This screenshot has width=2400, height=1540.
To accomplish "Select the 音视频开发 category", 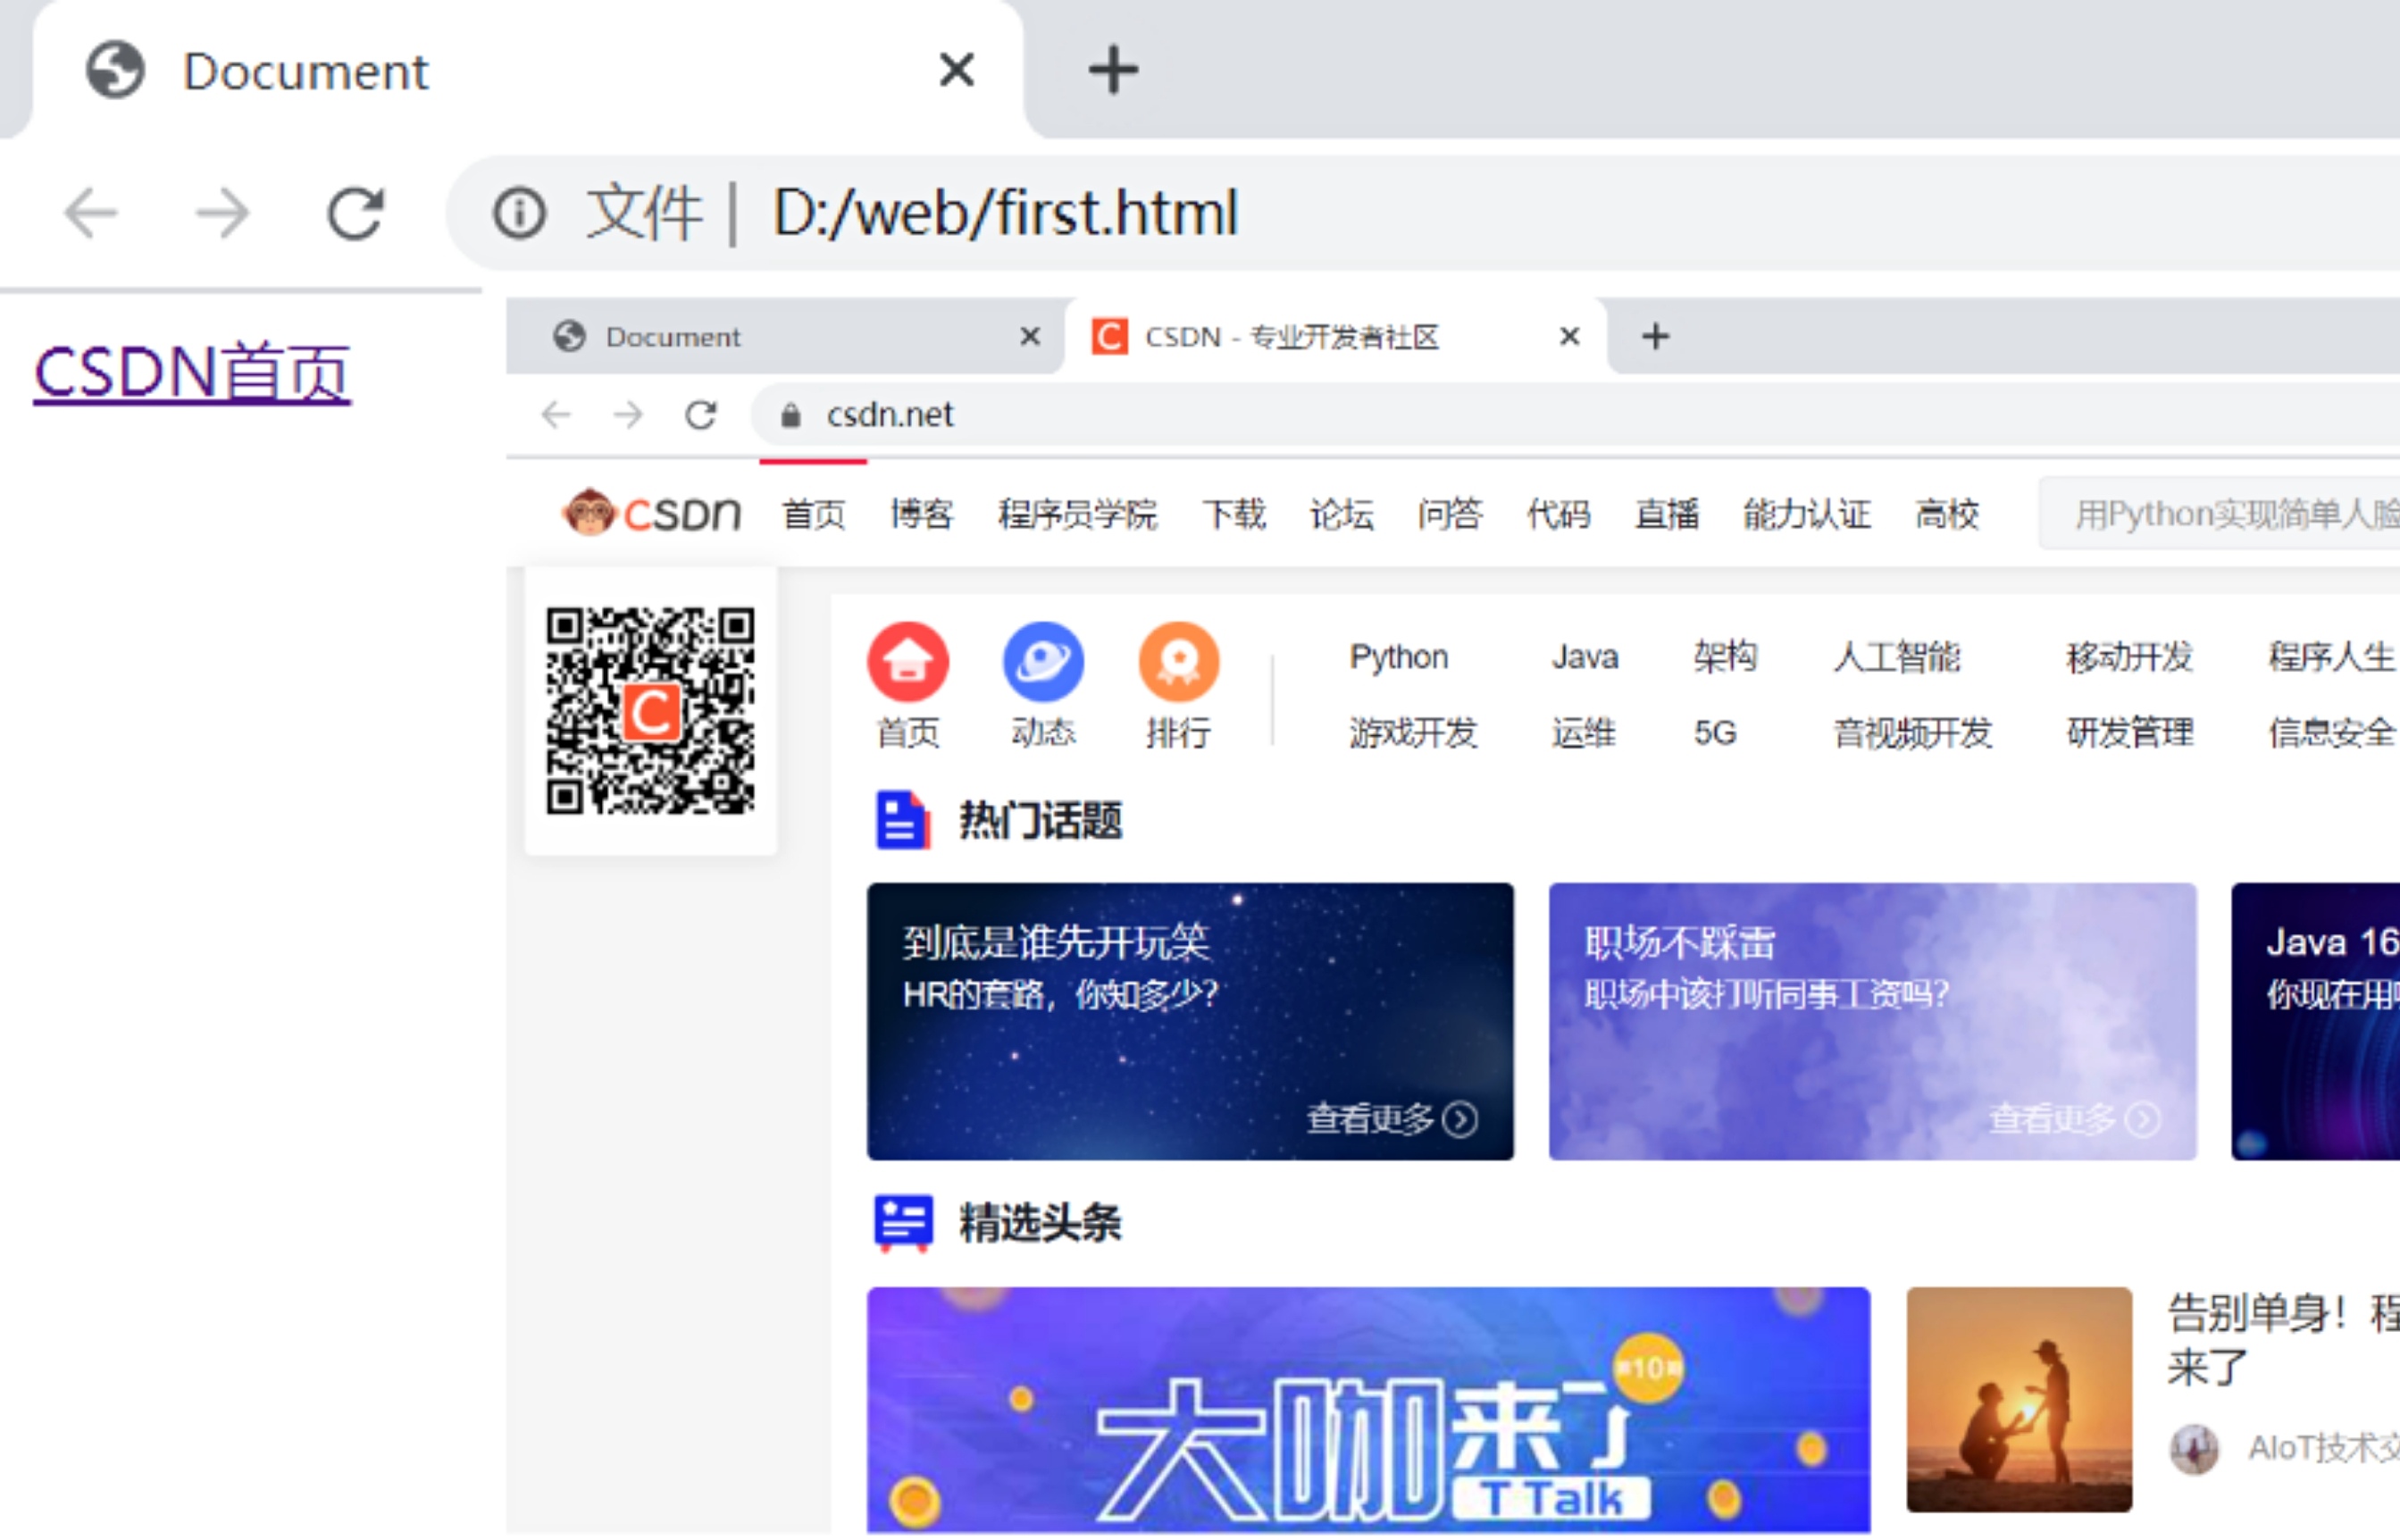I will coord(1913,733).
